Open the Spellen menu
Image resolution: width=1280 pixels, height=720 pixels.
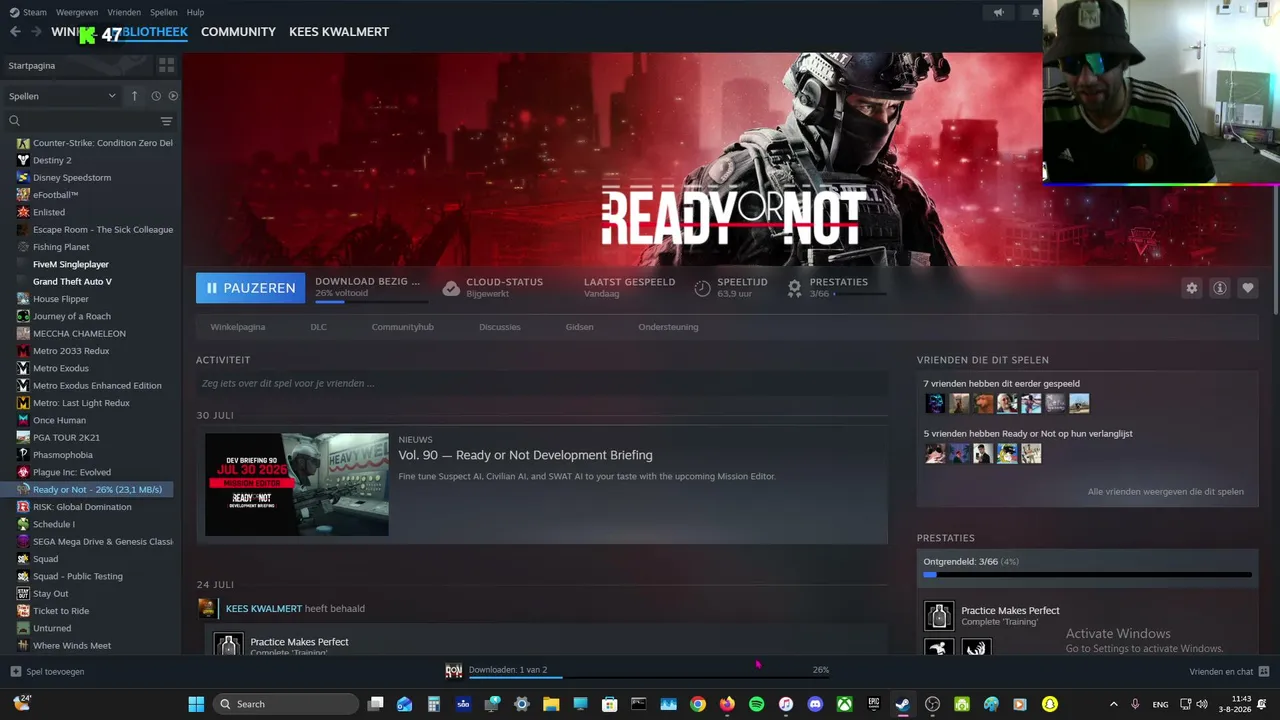coord(163,12)
